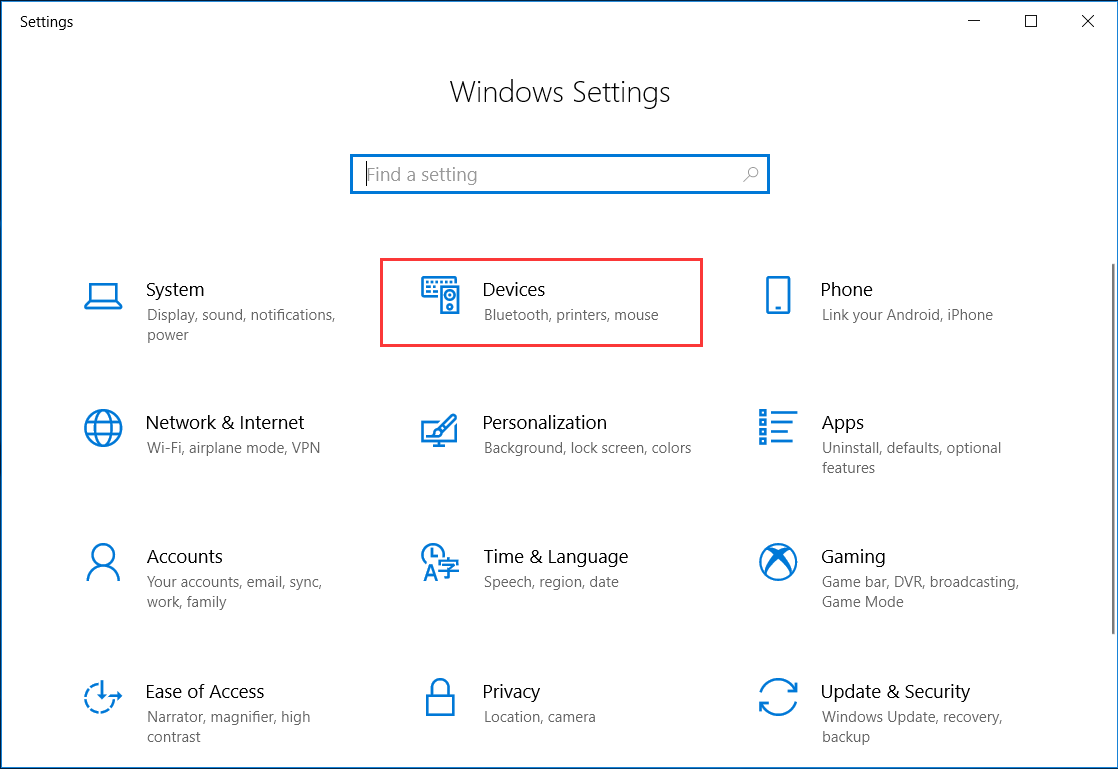
Task: Focus the Find a setting search field
Action: pyautogui.click(x=560, y=174)
